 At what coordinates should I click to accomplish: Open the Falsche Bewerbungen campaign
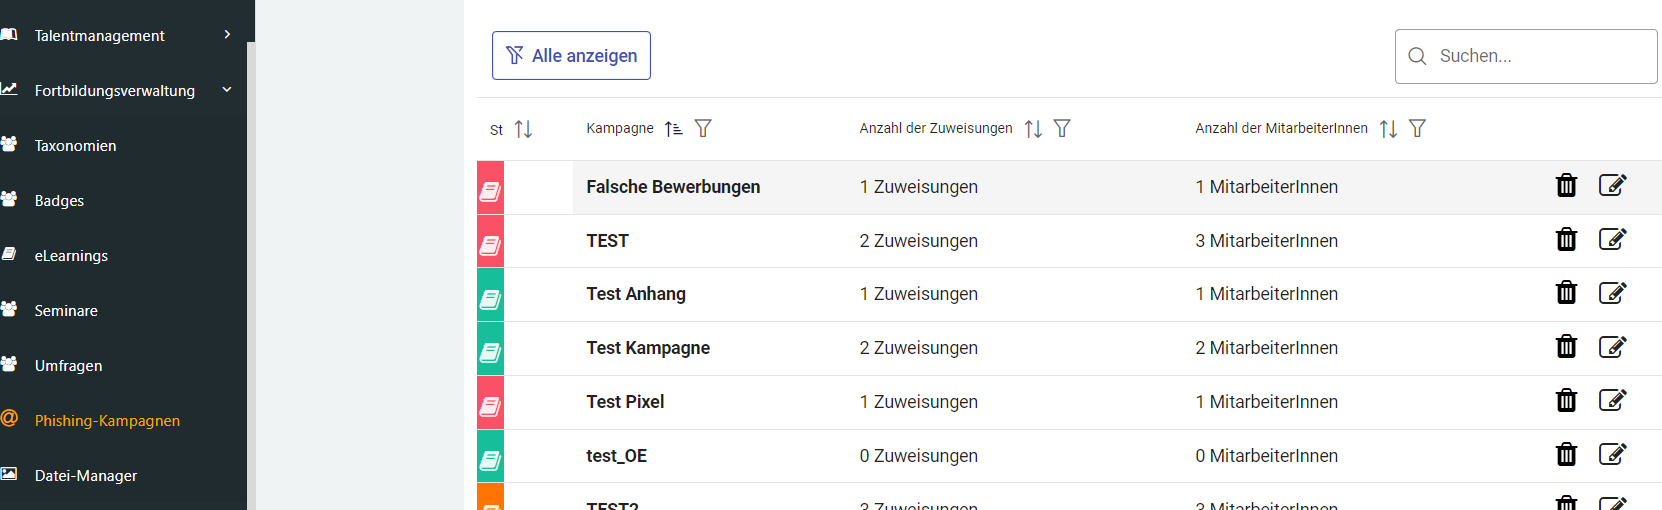point(673,187)
